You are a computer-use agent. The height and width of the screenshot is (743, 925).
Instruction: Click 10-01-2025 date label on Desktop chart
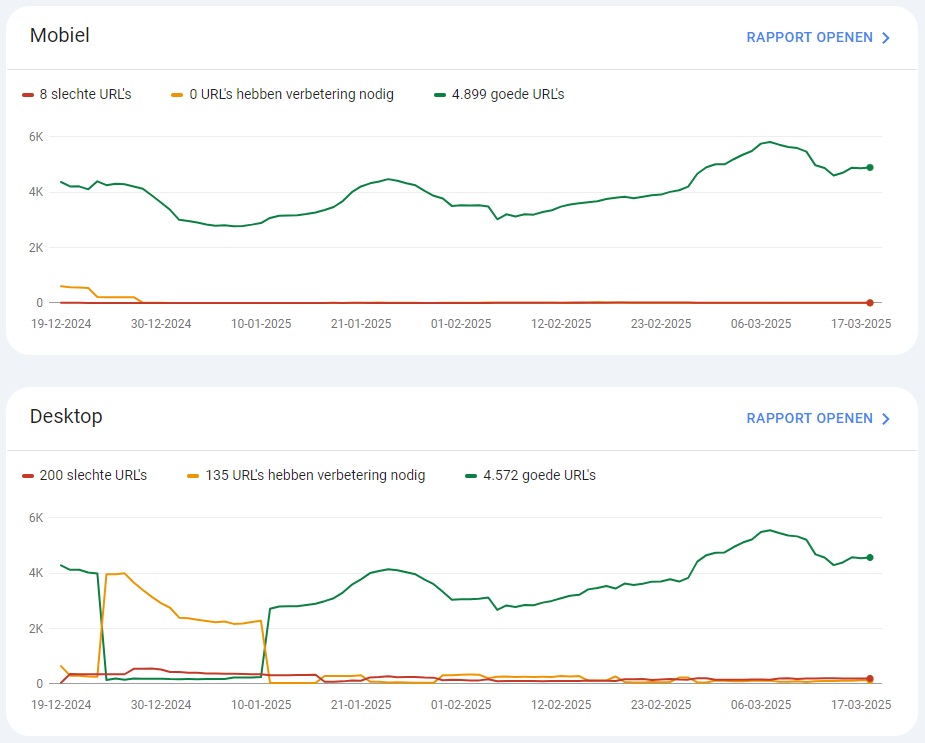coord(261,705)
